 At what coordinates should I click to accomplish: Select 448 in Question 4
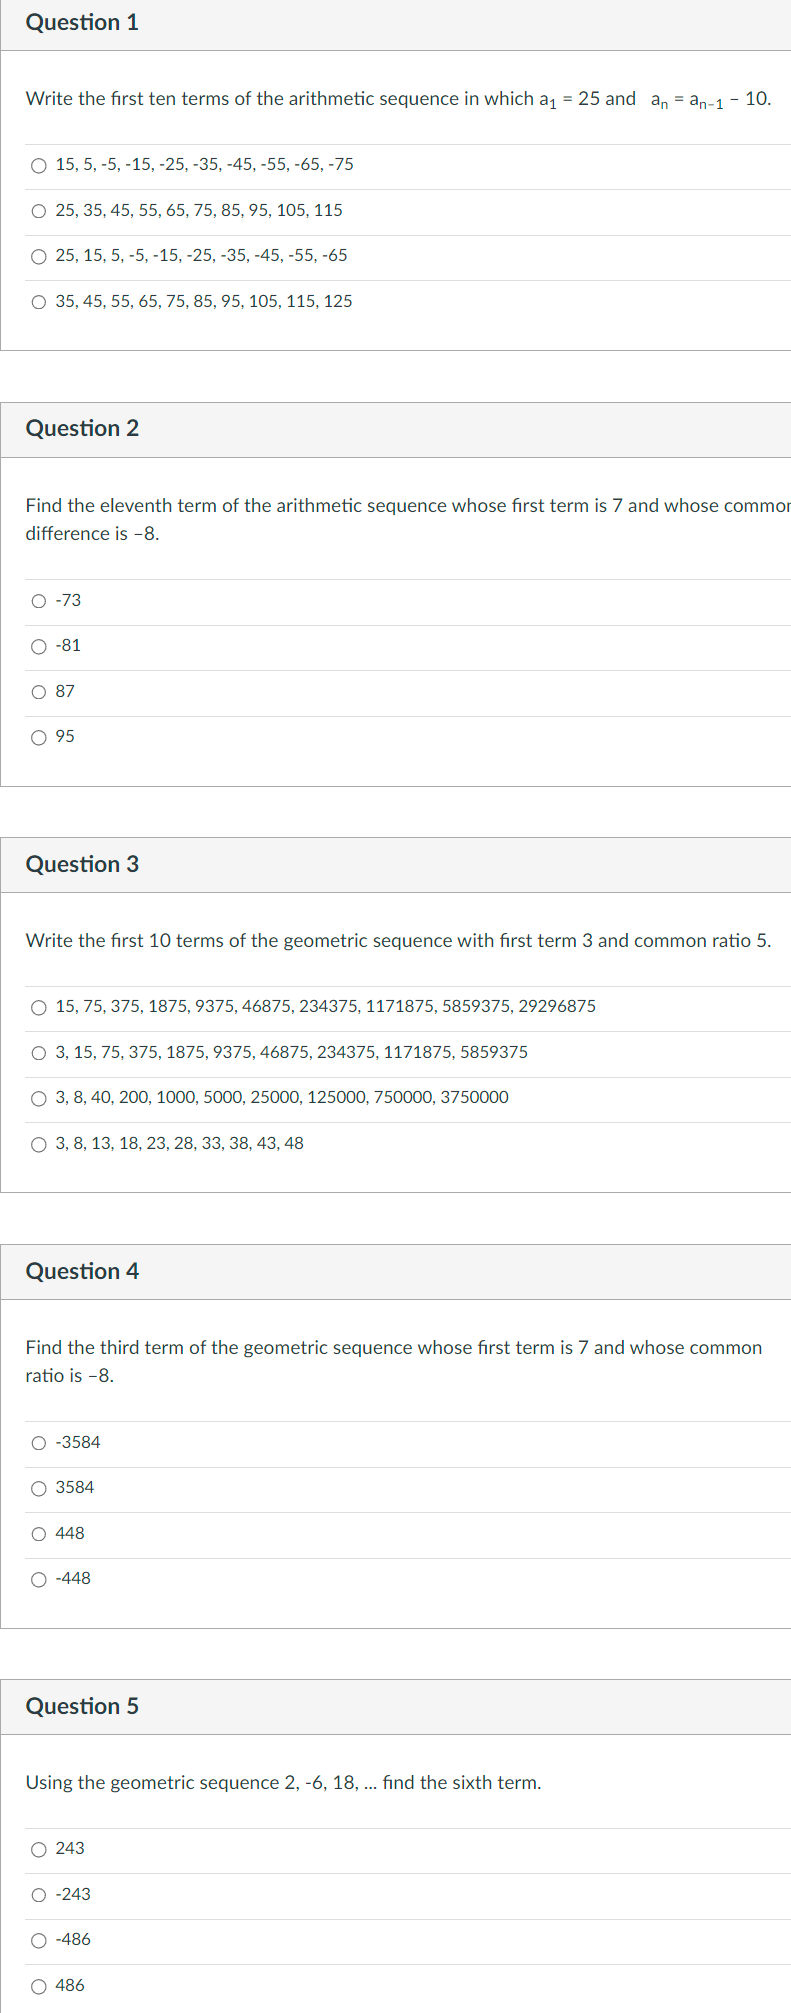(x=38, y=1533)
